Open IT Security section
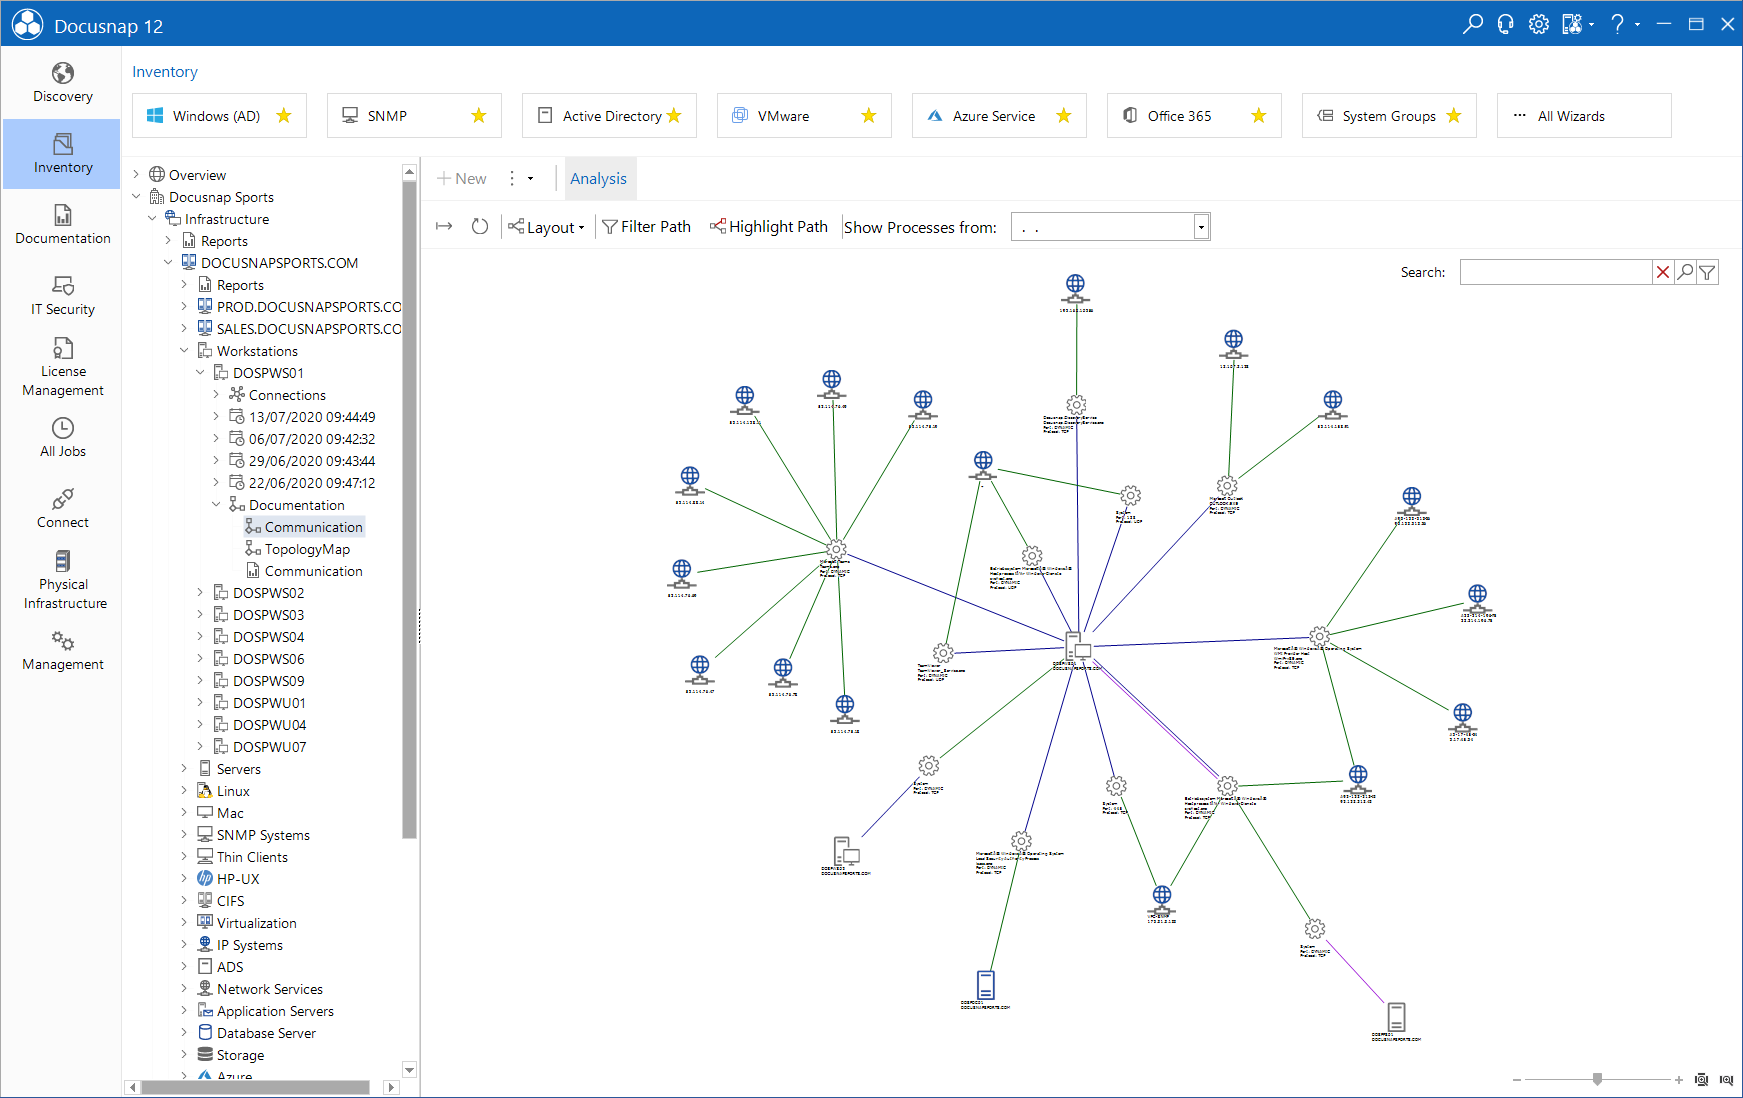1743x1098 pixels. coord(62,296)
